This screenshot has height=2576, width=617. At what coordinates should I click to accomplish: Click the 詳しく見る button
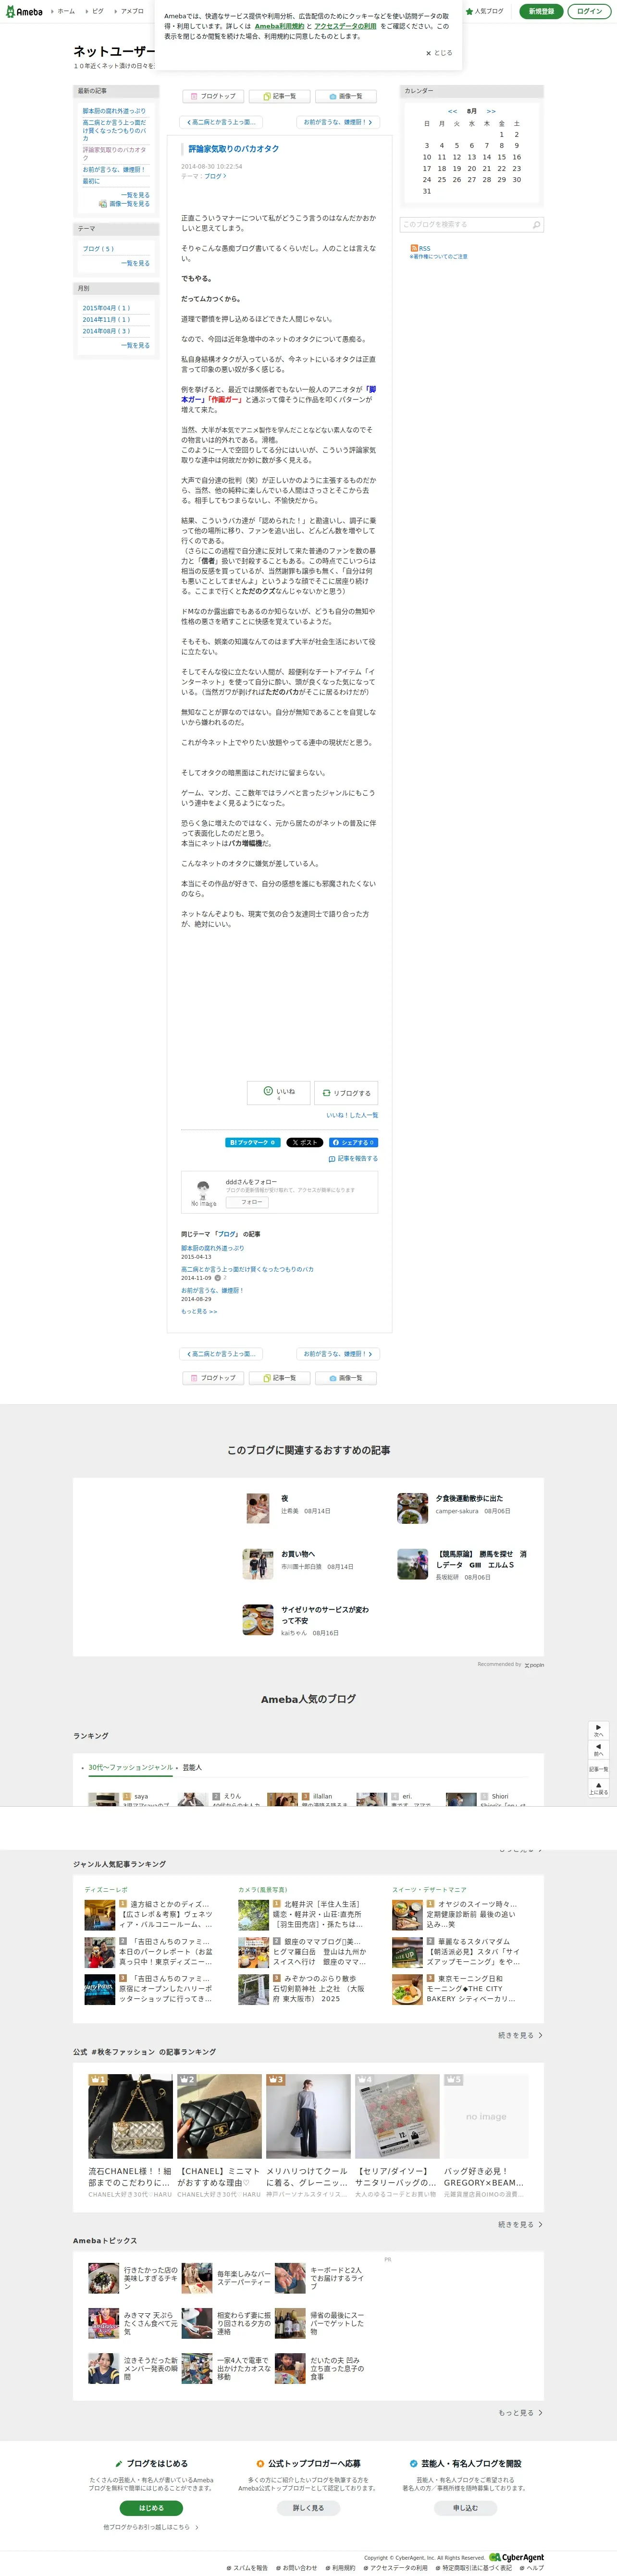(308, 2507)
